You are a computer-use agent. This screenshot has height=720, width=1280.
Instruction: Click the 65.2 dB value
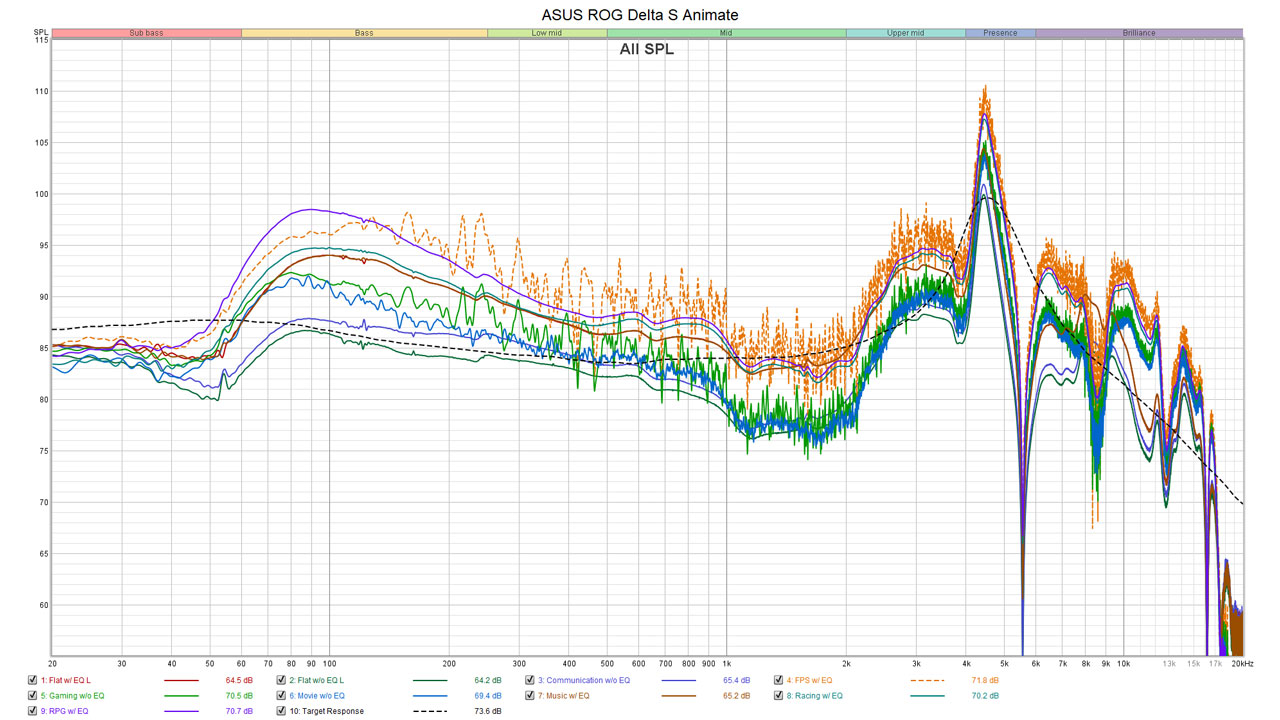click(736, 695)
